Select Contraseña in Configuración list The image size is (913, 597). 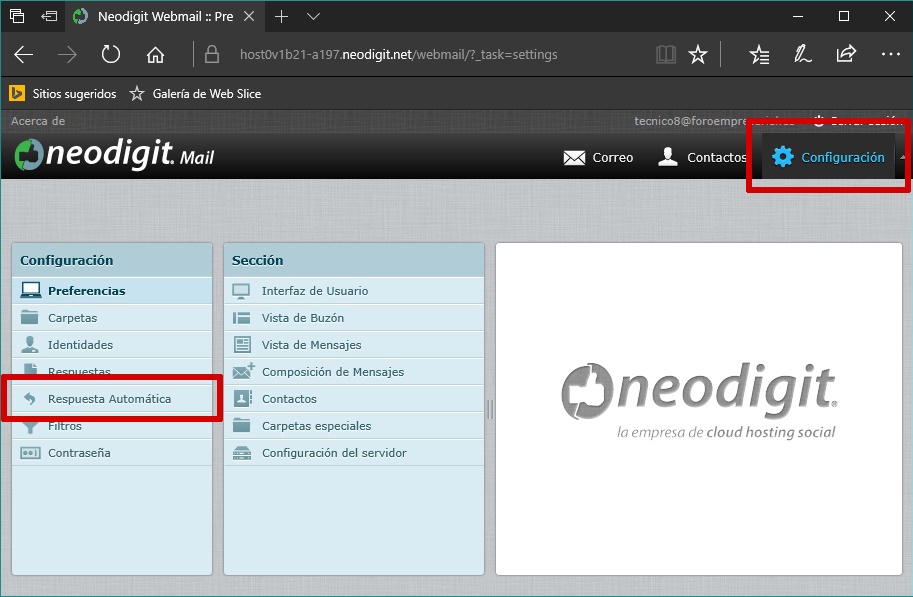tap(112, 453)
